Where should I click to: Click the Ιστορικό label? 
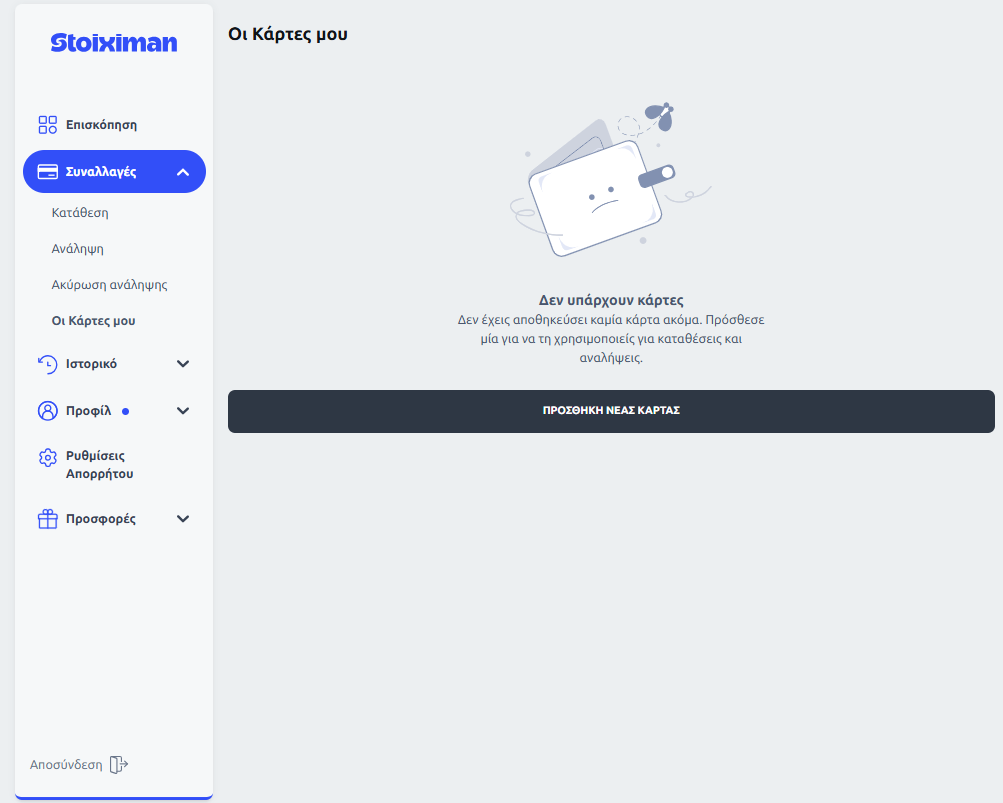click(91, 364)
